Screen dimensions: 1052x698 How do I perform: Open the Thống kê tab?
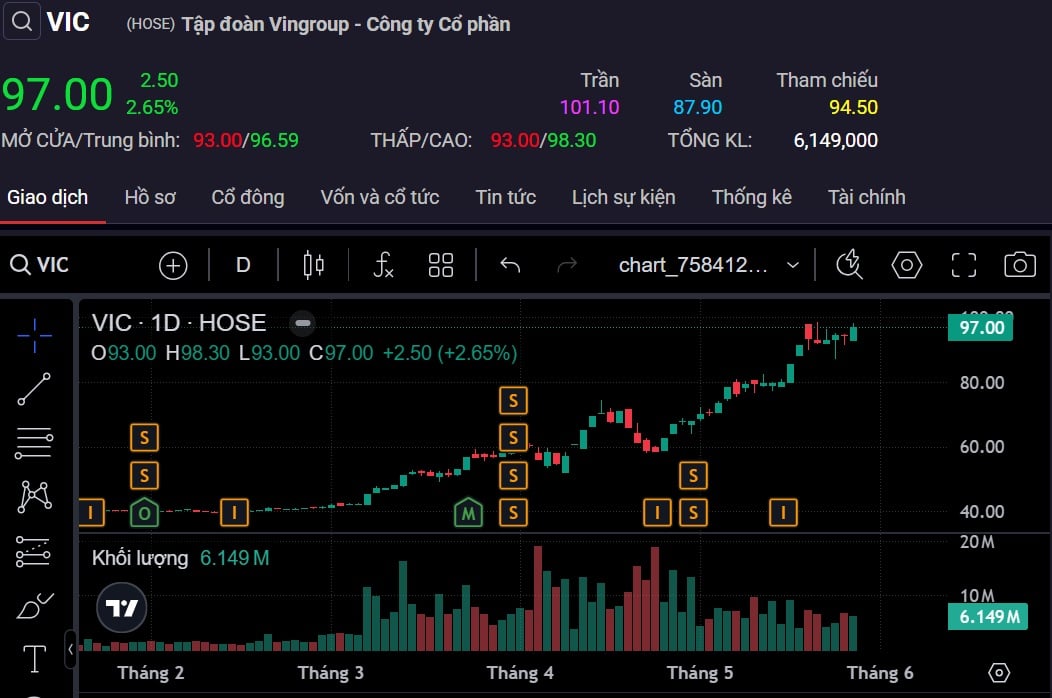point(752,197)
